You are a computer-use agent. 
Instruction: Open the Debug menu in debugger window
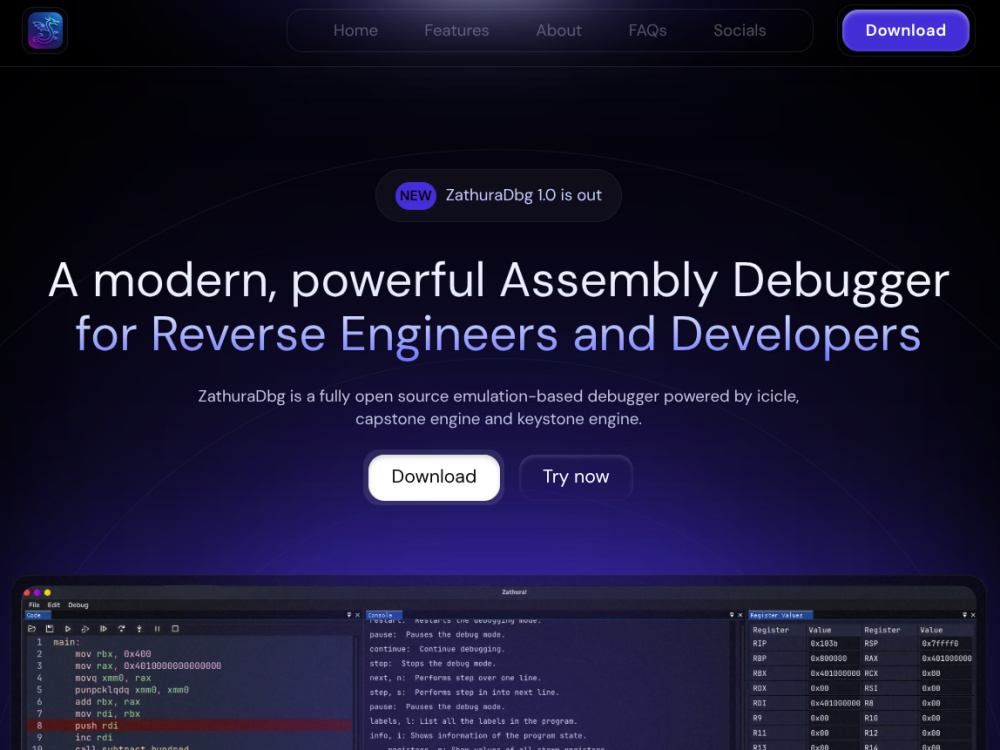(78, 605)
